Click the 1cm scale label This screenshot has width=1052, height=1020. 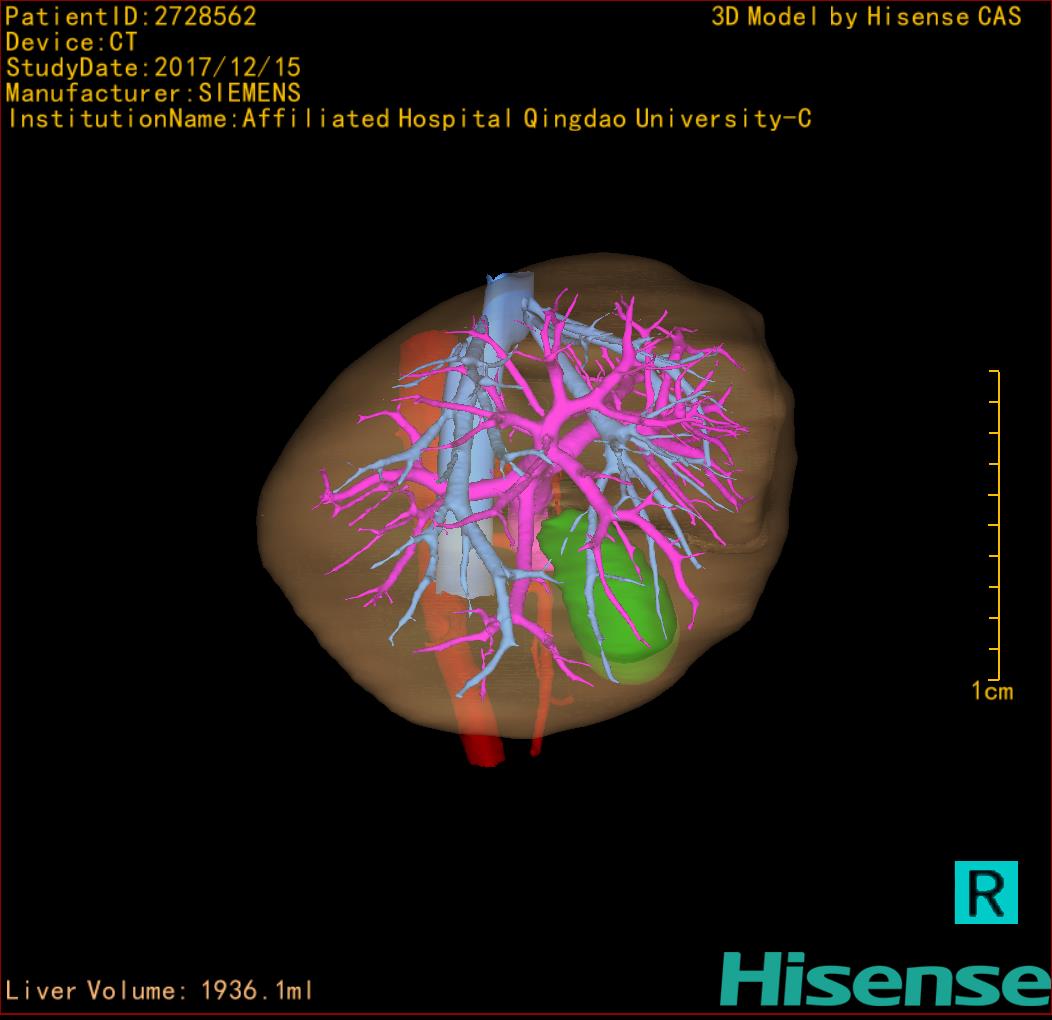(x=991, y=691)
